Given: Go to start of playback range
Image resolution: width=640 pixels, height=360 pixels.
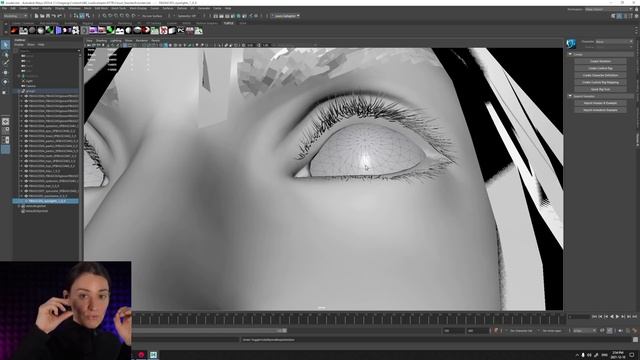Looking at the screenshot, I should coord(594,317).
